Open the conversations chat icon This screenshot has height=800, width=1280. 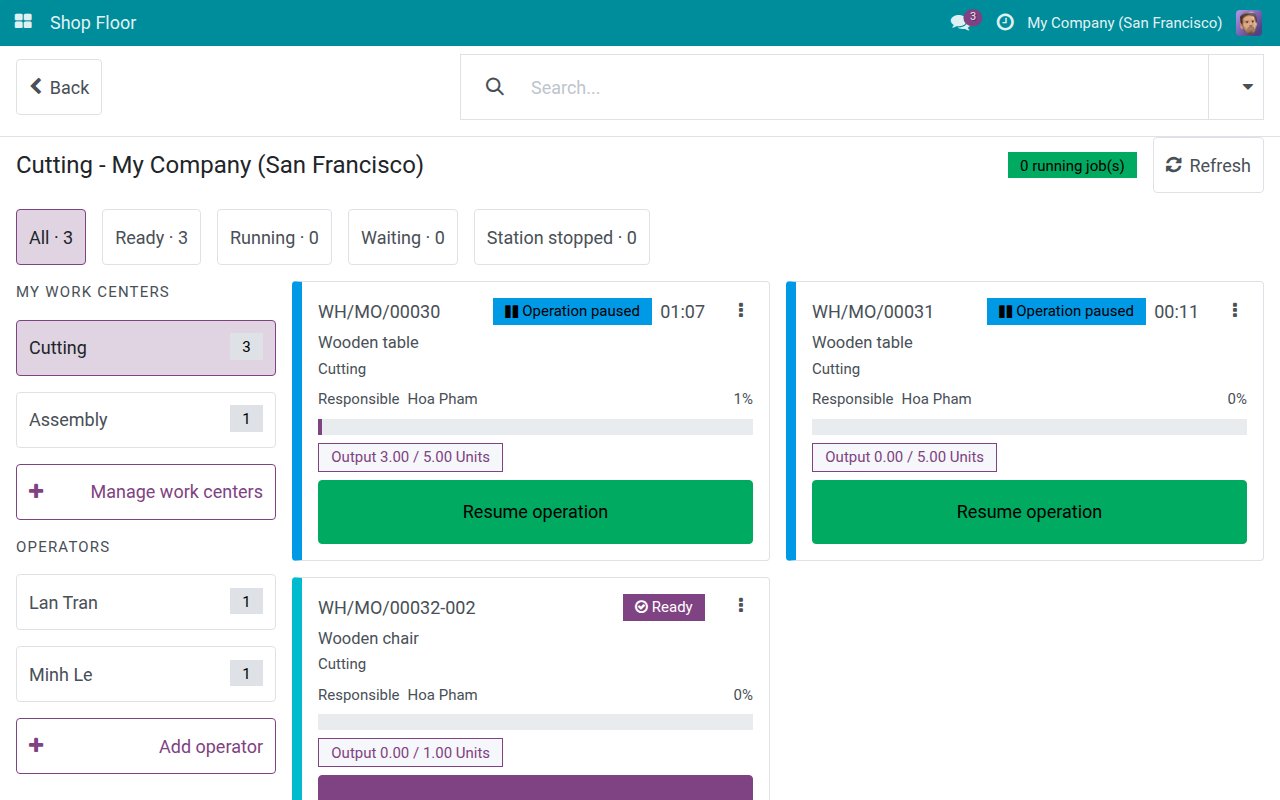[960, 22]
